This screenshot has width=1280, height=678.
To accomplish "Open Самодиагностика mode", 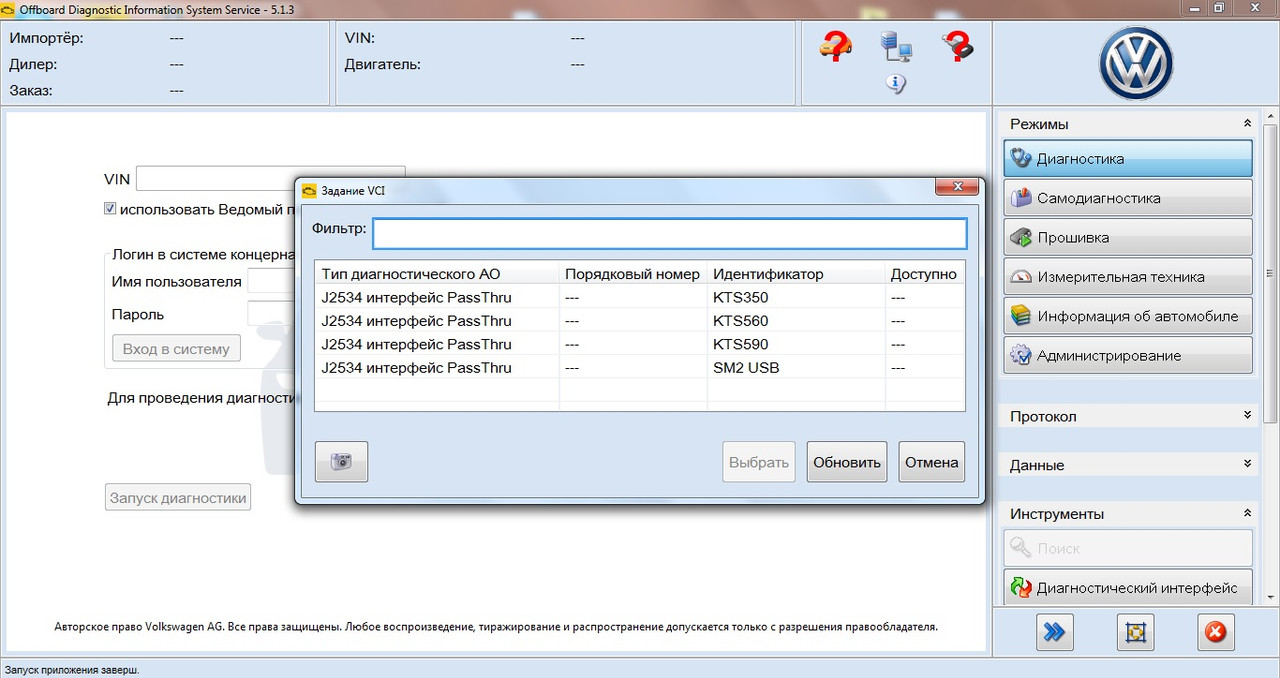I will [1128, 198].
